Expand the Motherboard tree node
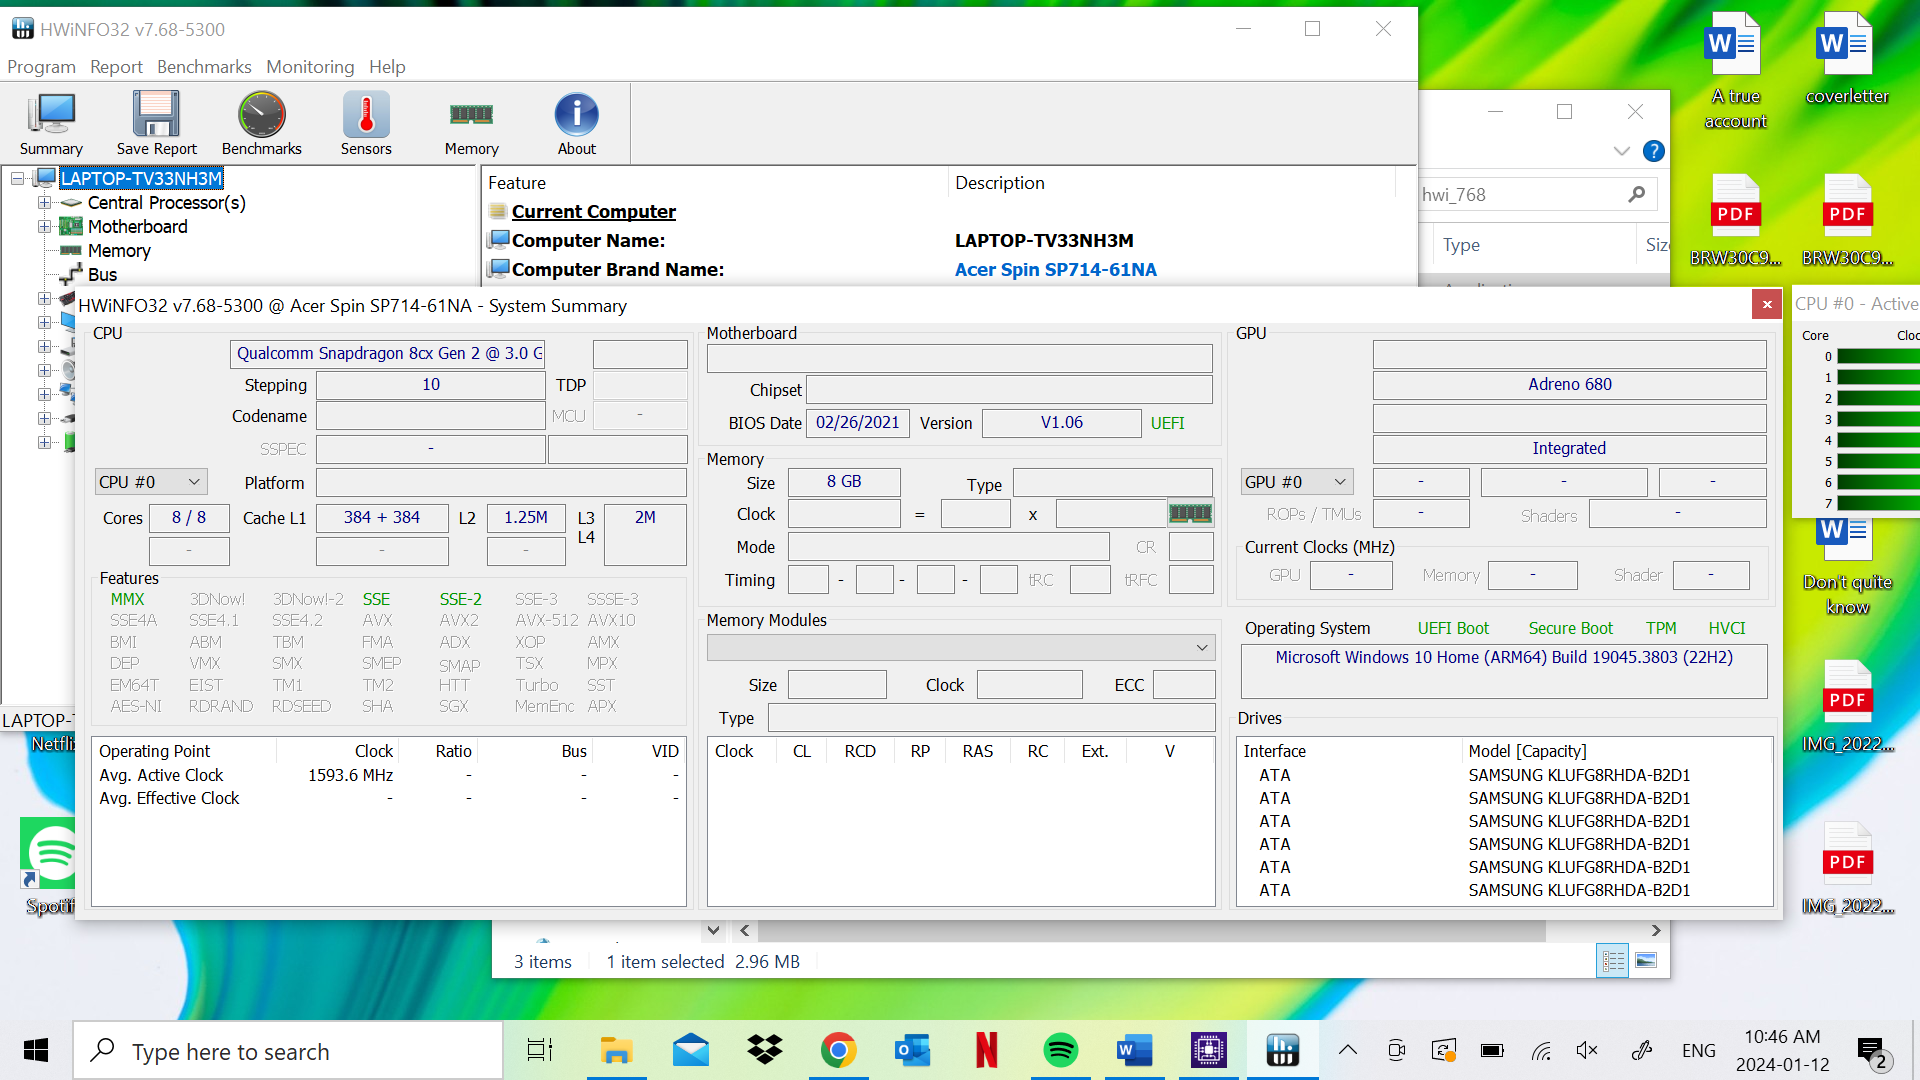 pyautogui.click(x=44, y=226)
